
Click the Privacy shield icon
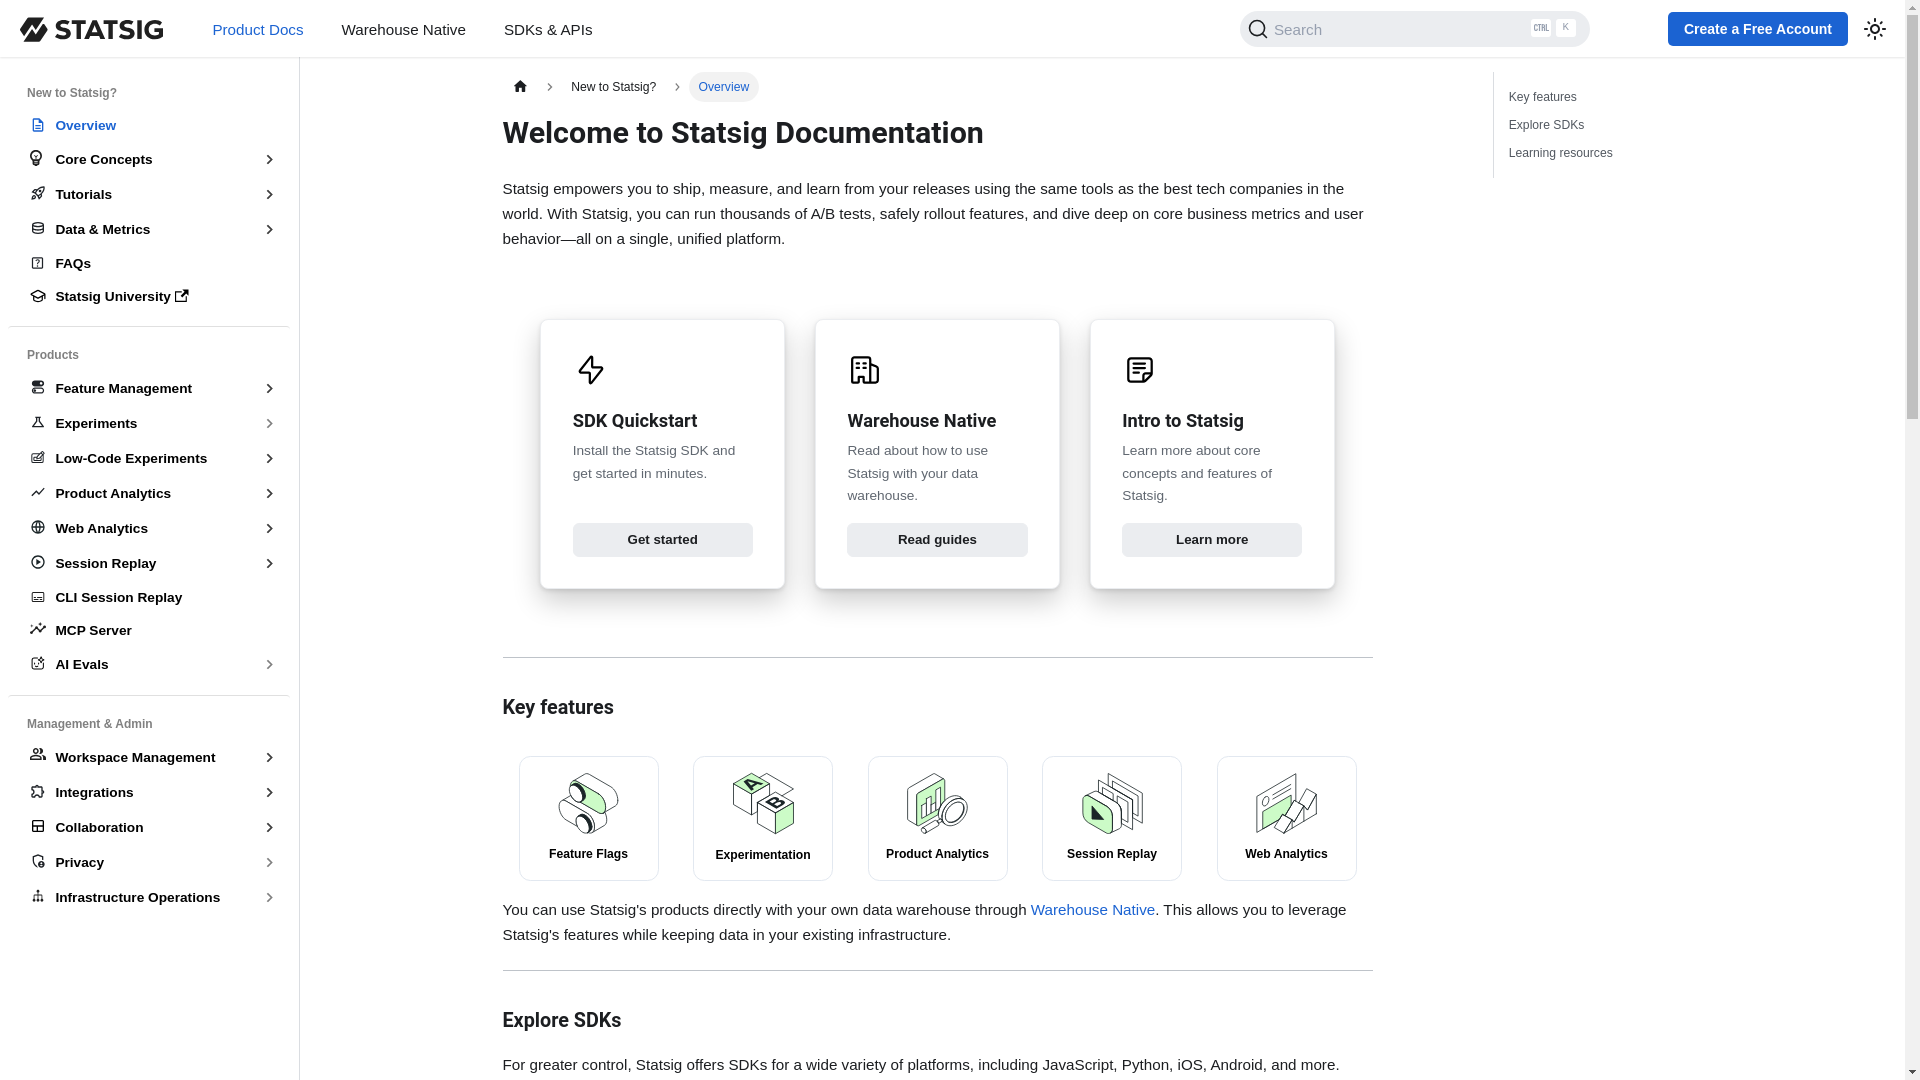[x=38, y=861]
